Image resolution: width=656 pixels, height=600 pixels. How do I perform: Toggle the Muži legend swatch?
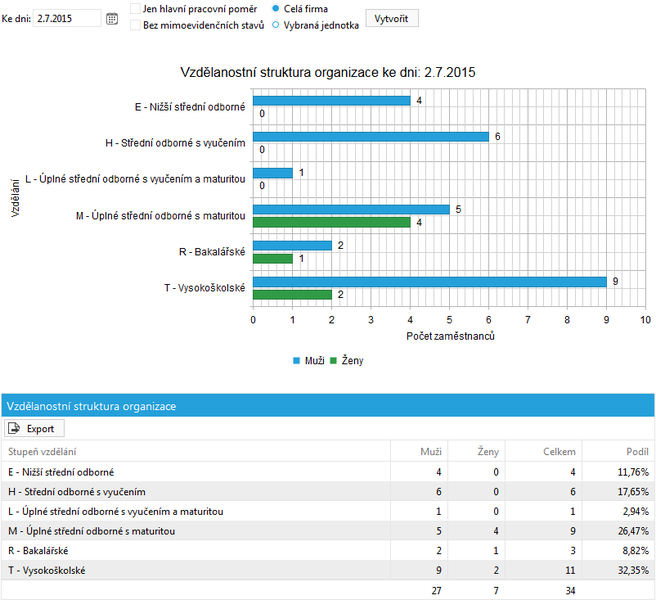pyautogui.click(x=297, y=361)
